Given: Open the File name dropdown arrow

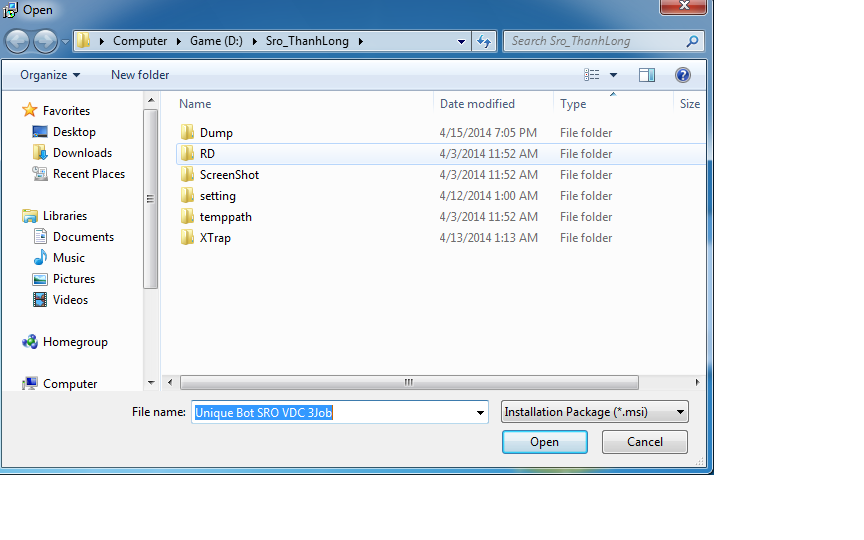Looking at the screenshot, I should coord(480,412).
